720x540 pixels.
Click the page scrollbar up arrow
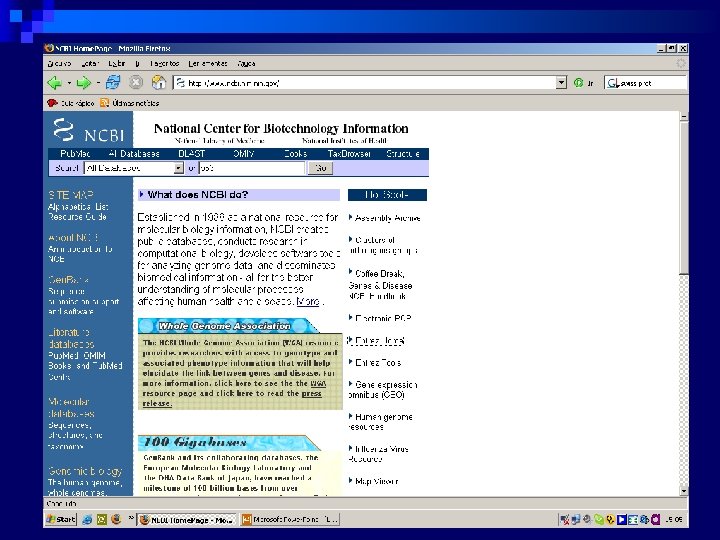tap(684, 117)
